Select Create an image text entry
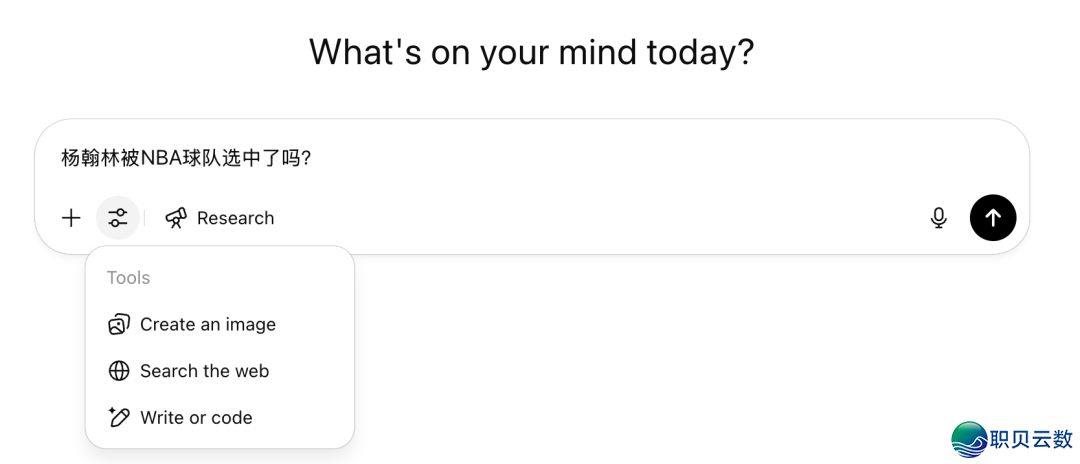The width and height of the screenshot is (1080, 464). [x=208, y=324]
